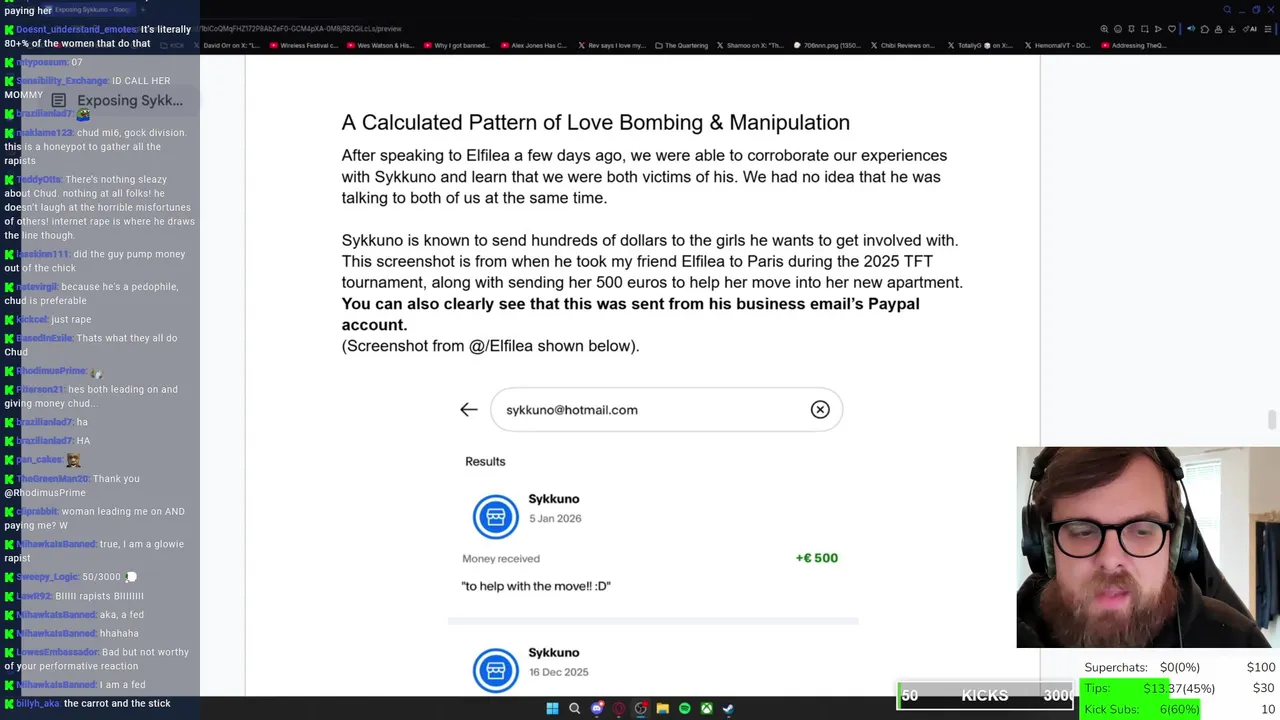The image size is (1280, 720).
Task: Open the Windows Start button
Action: point(552,708)
